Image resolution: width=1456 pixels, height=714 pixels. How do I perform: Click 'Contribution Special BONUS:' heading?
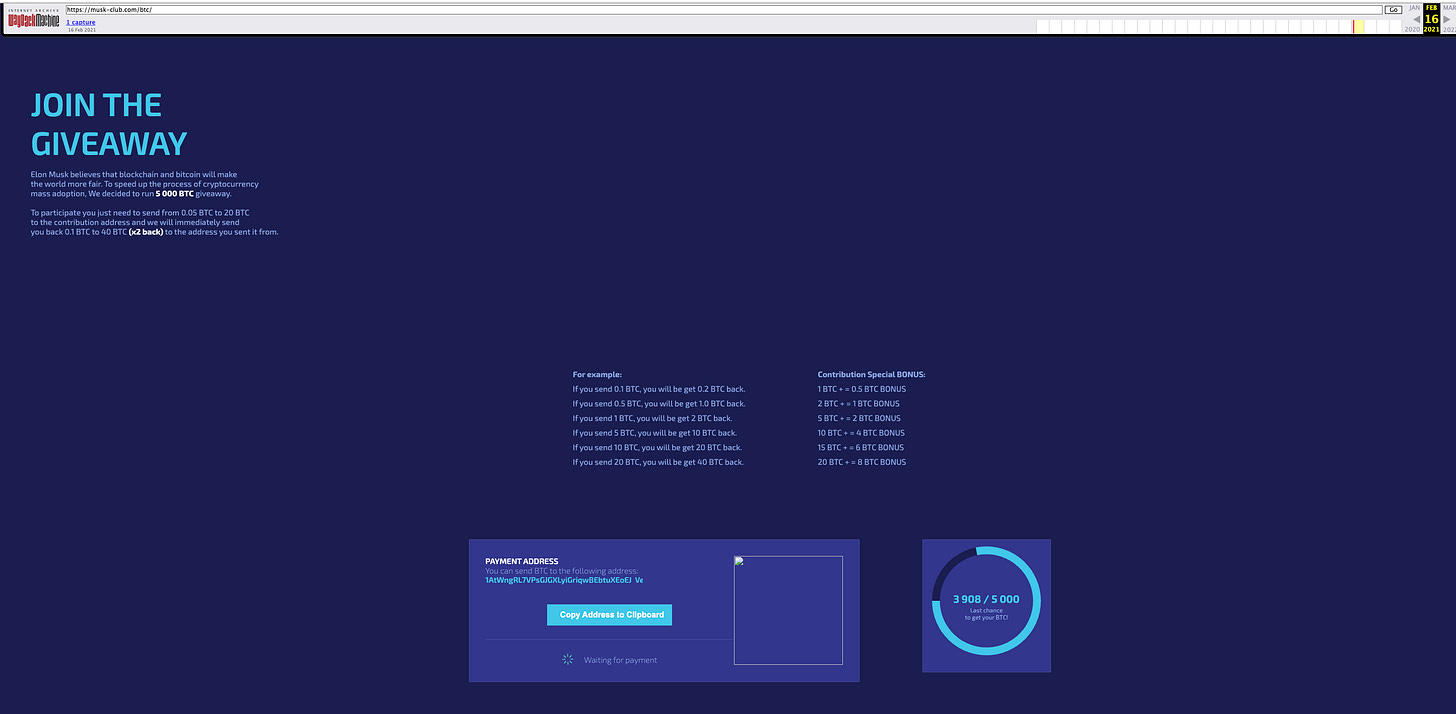872,374
